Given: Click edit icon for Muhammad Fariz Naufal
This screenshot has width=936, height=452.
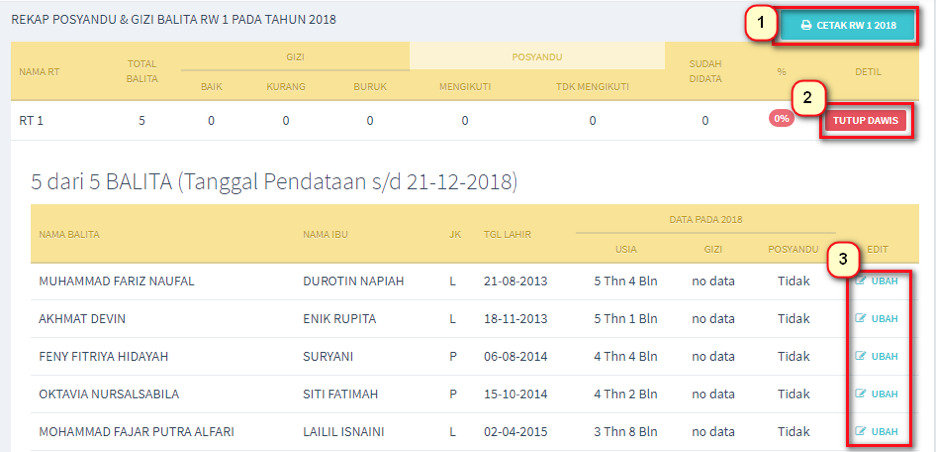Looking at the screenshot, I should click(x=860, y=281).
